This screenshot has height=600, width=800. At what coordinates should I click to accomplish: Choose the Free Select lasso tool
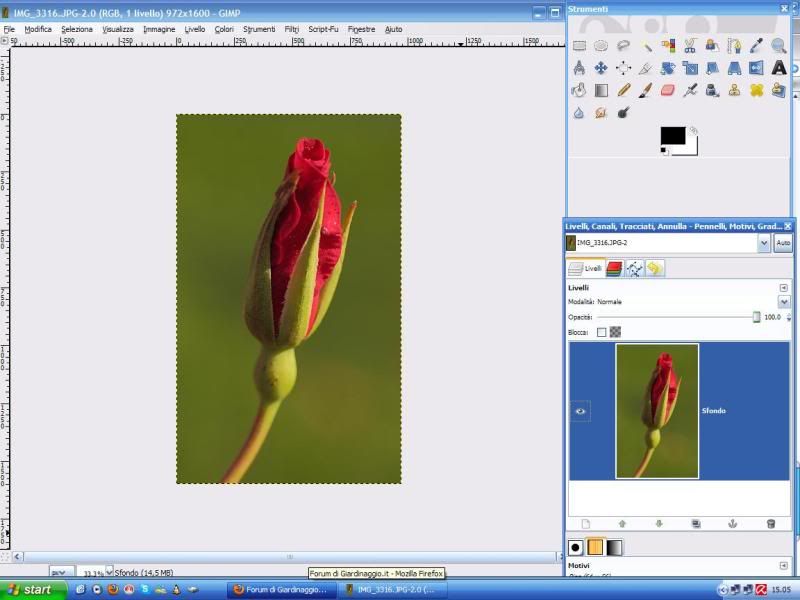(623, 46)
